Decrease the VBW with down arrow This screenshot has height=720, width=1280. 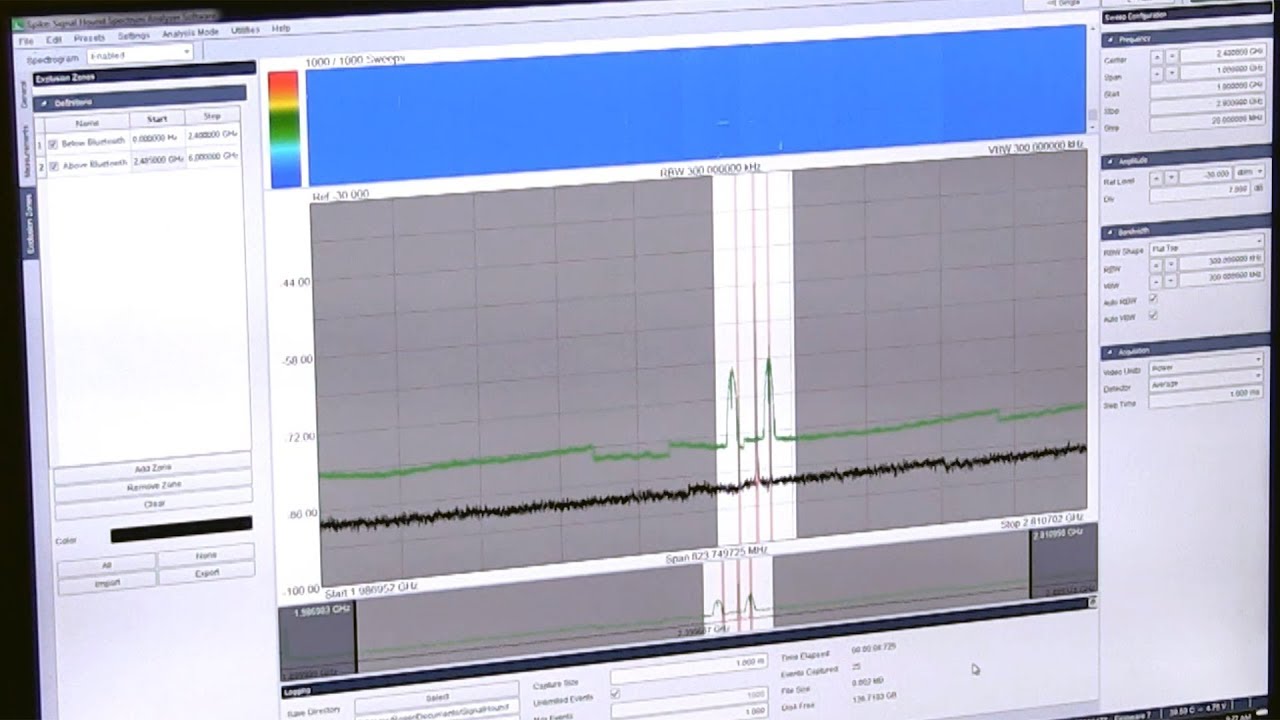pyautogui.click(x=1172, y=283)
